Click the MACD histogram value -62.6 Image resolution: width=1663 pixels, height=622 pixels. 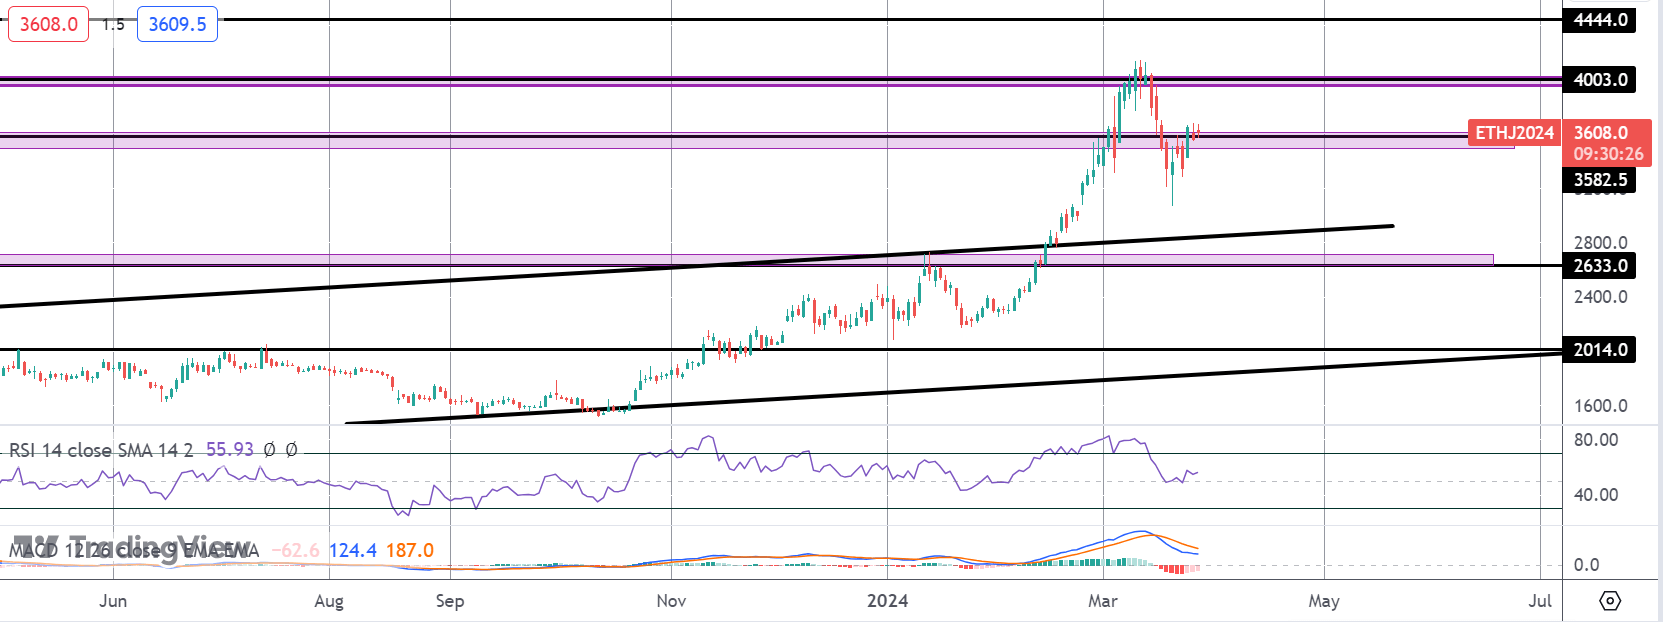(x=295, y=551)
